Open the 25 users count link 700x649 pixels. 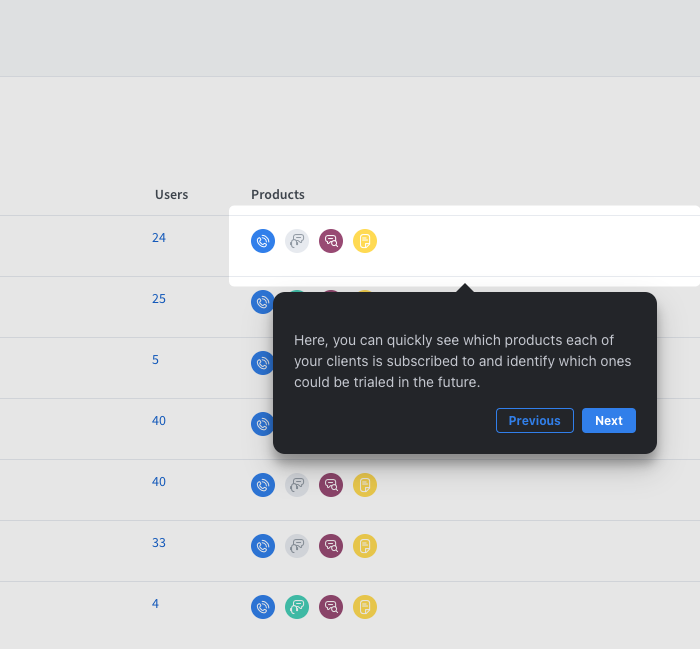pos(159,299)
